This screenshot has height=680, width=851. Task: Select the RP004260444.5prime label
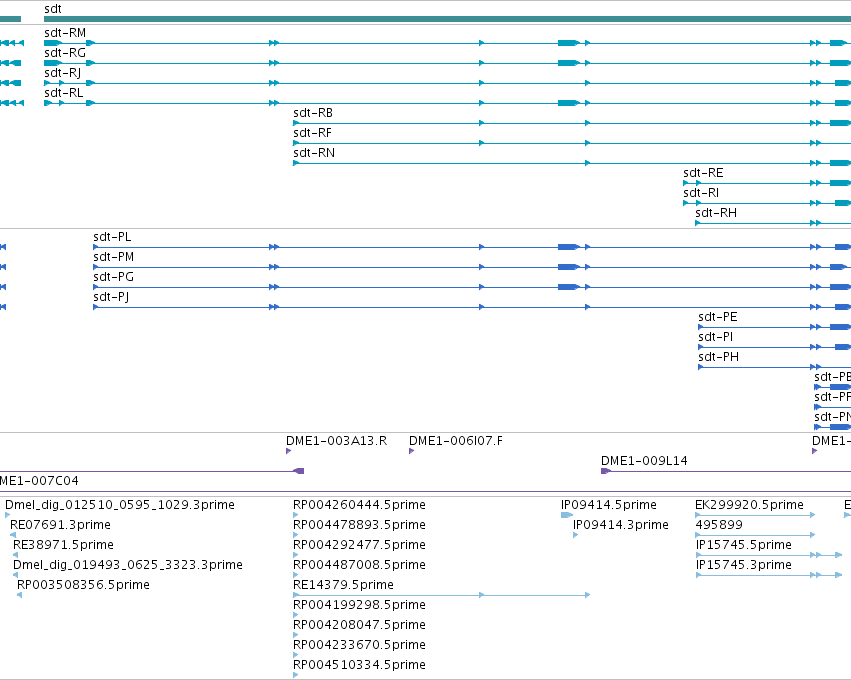pyautogui.click(x=359, y=505)
